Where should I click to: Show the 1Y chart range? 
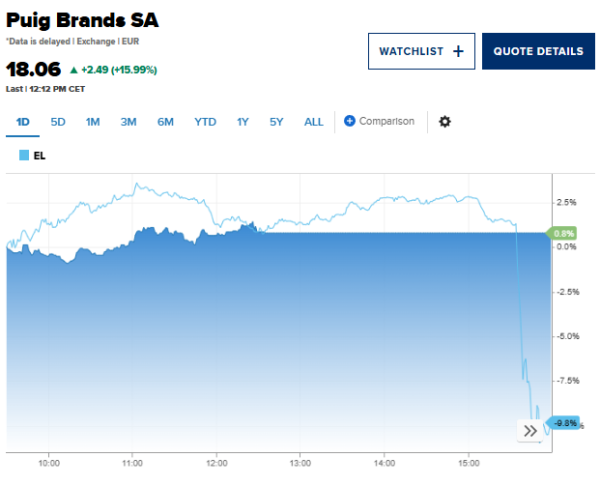(243, 122)
